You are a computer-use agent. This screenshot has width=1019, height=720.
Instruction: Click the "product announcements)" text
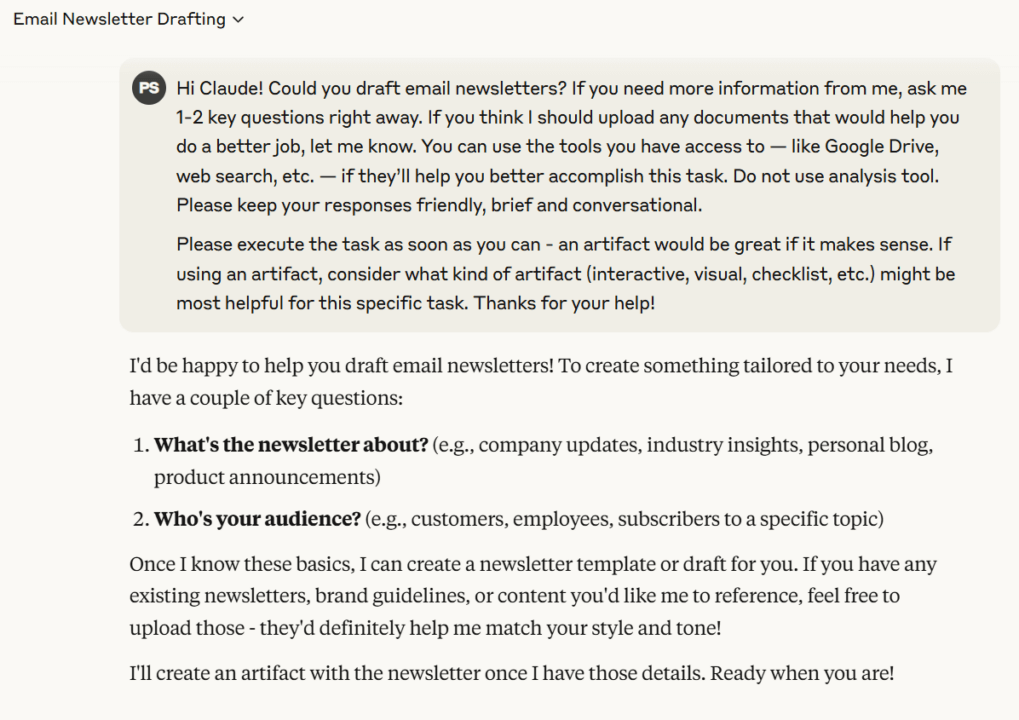point(267,478)
